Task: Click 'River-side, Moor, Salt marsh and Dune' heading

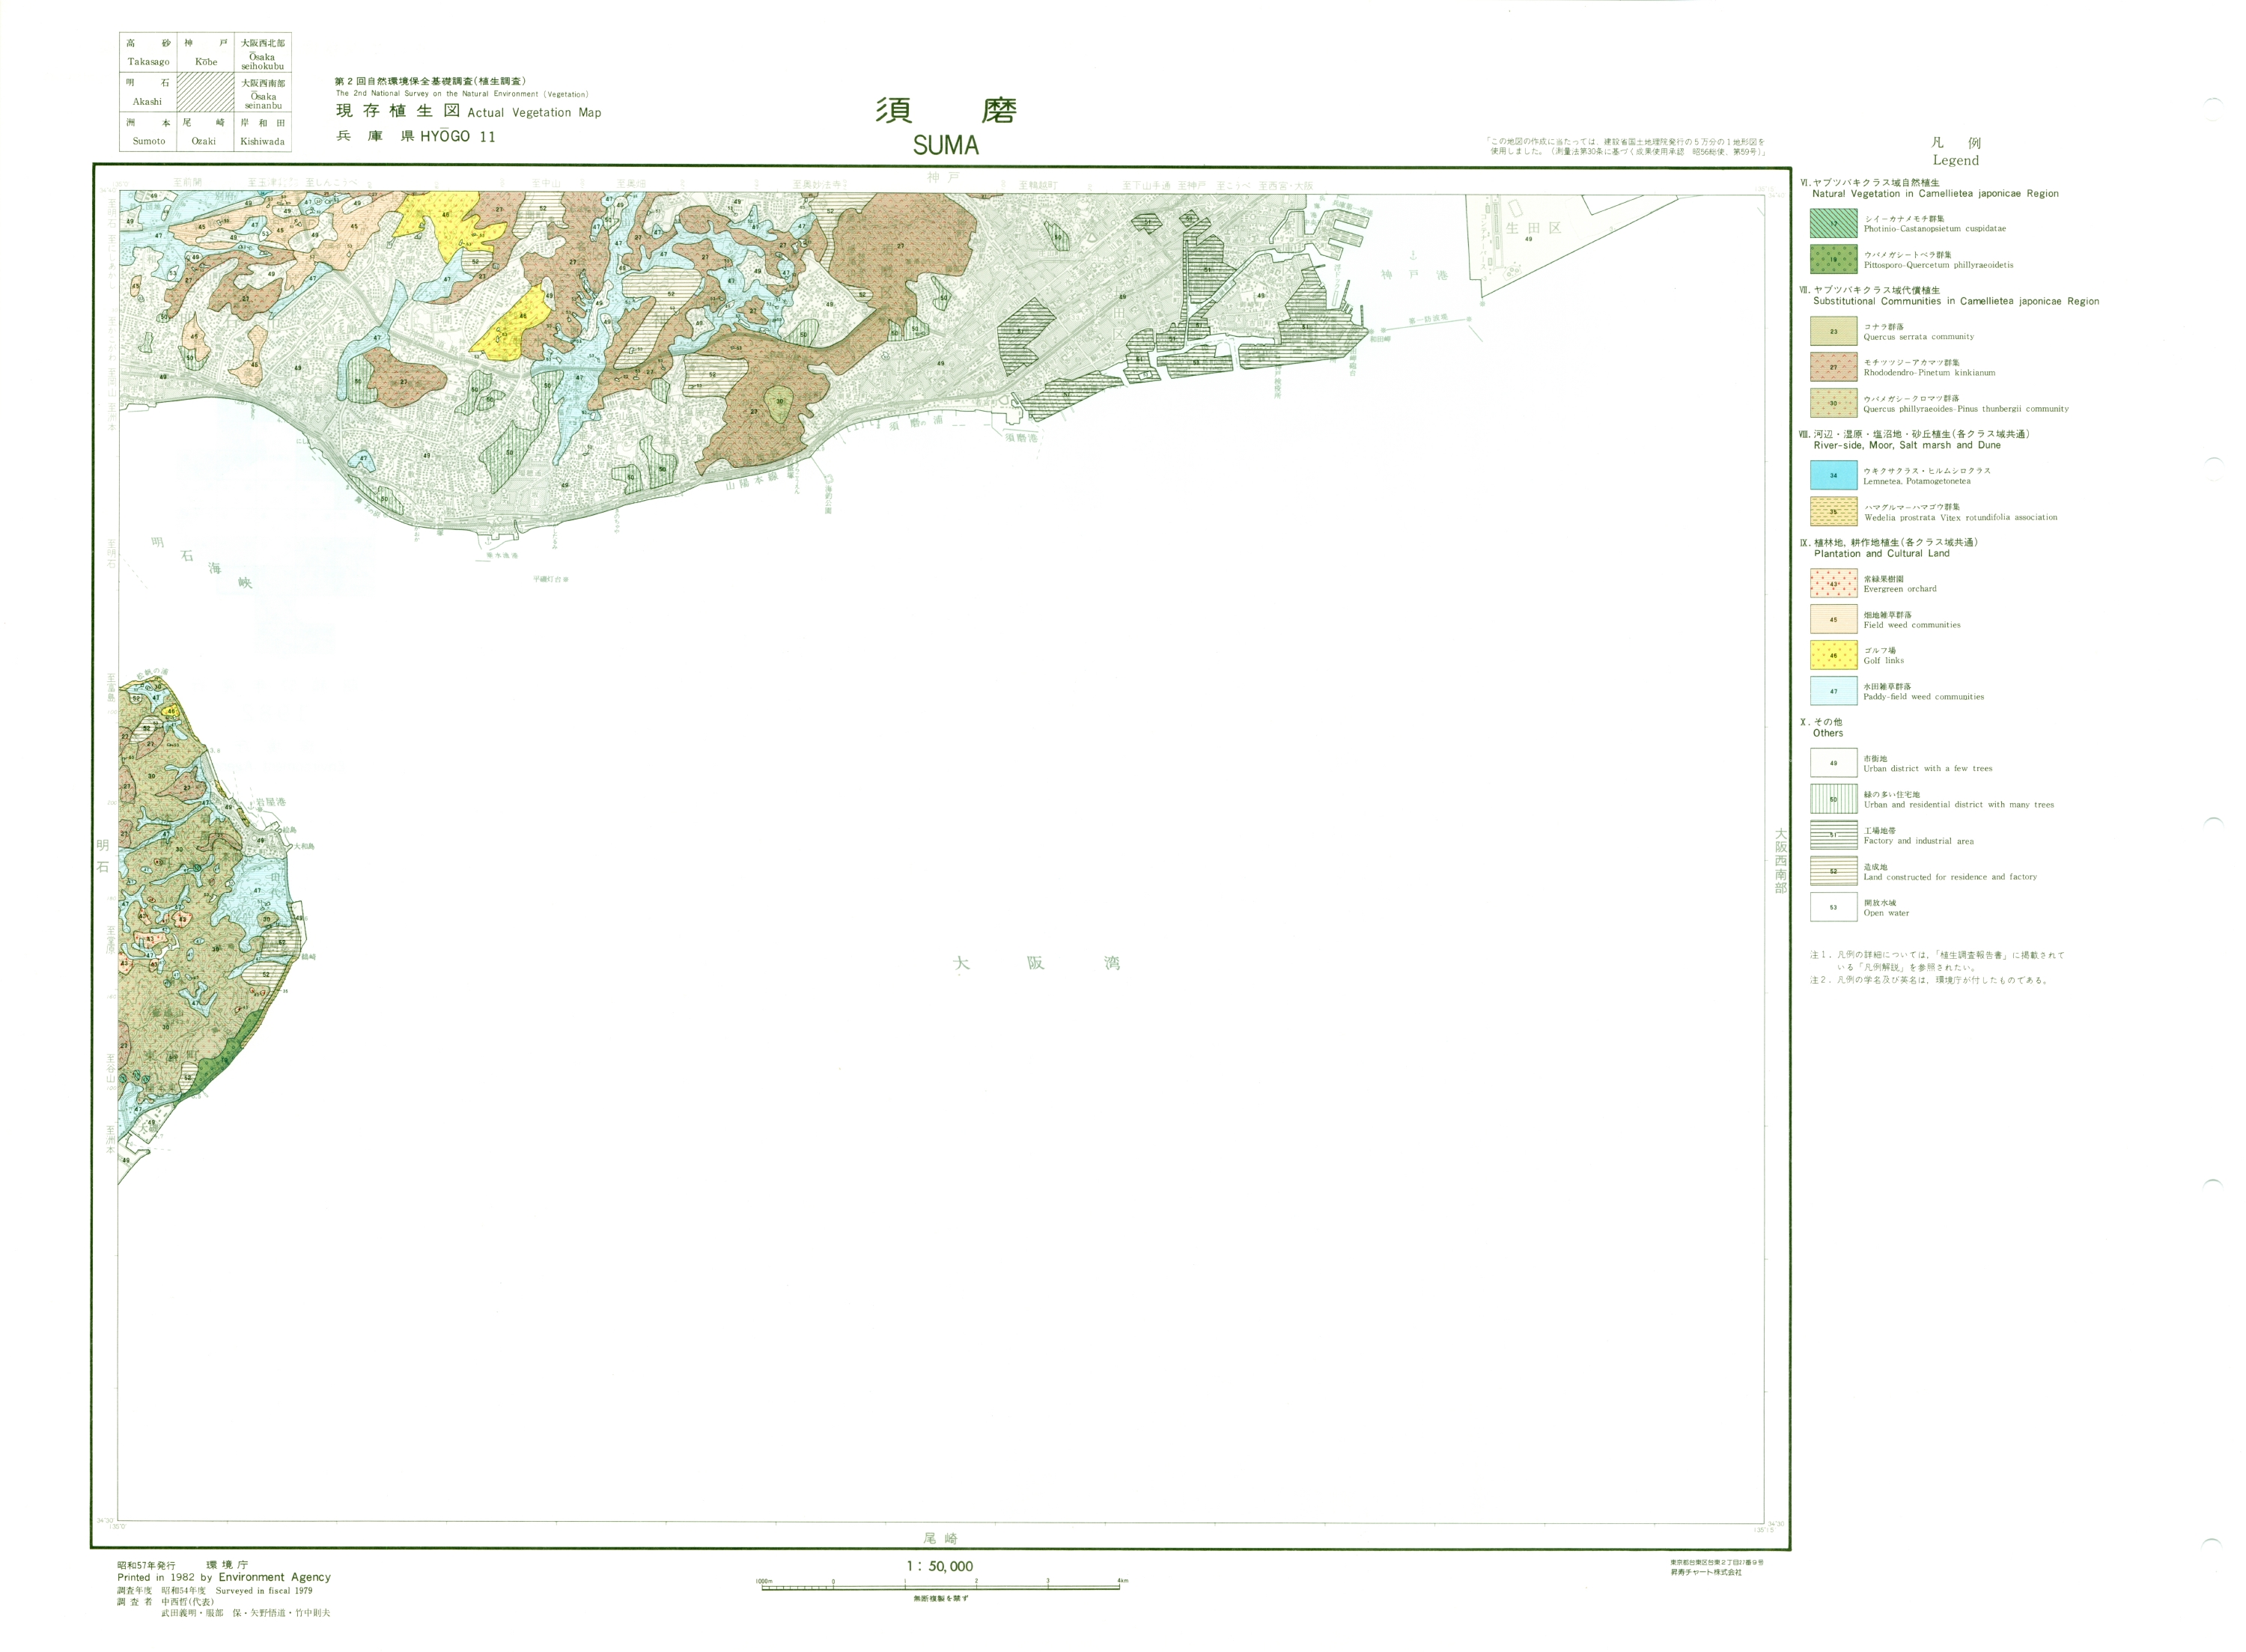Action: (x=1907, y=445)
